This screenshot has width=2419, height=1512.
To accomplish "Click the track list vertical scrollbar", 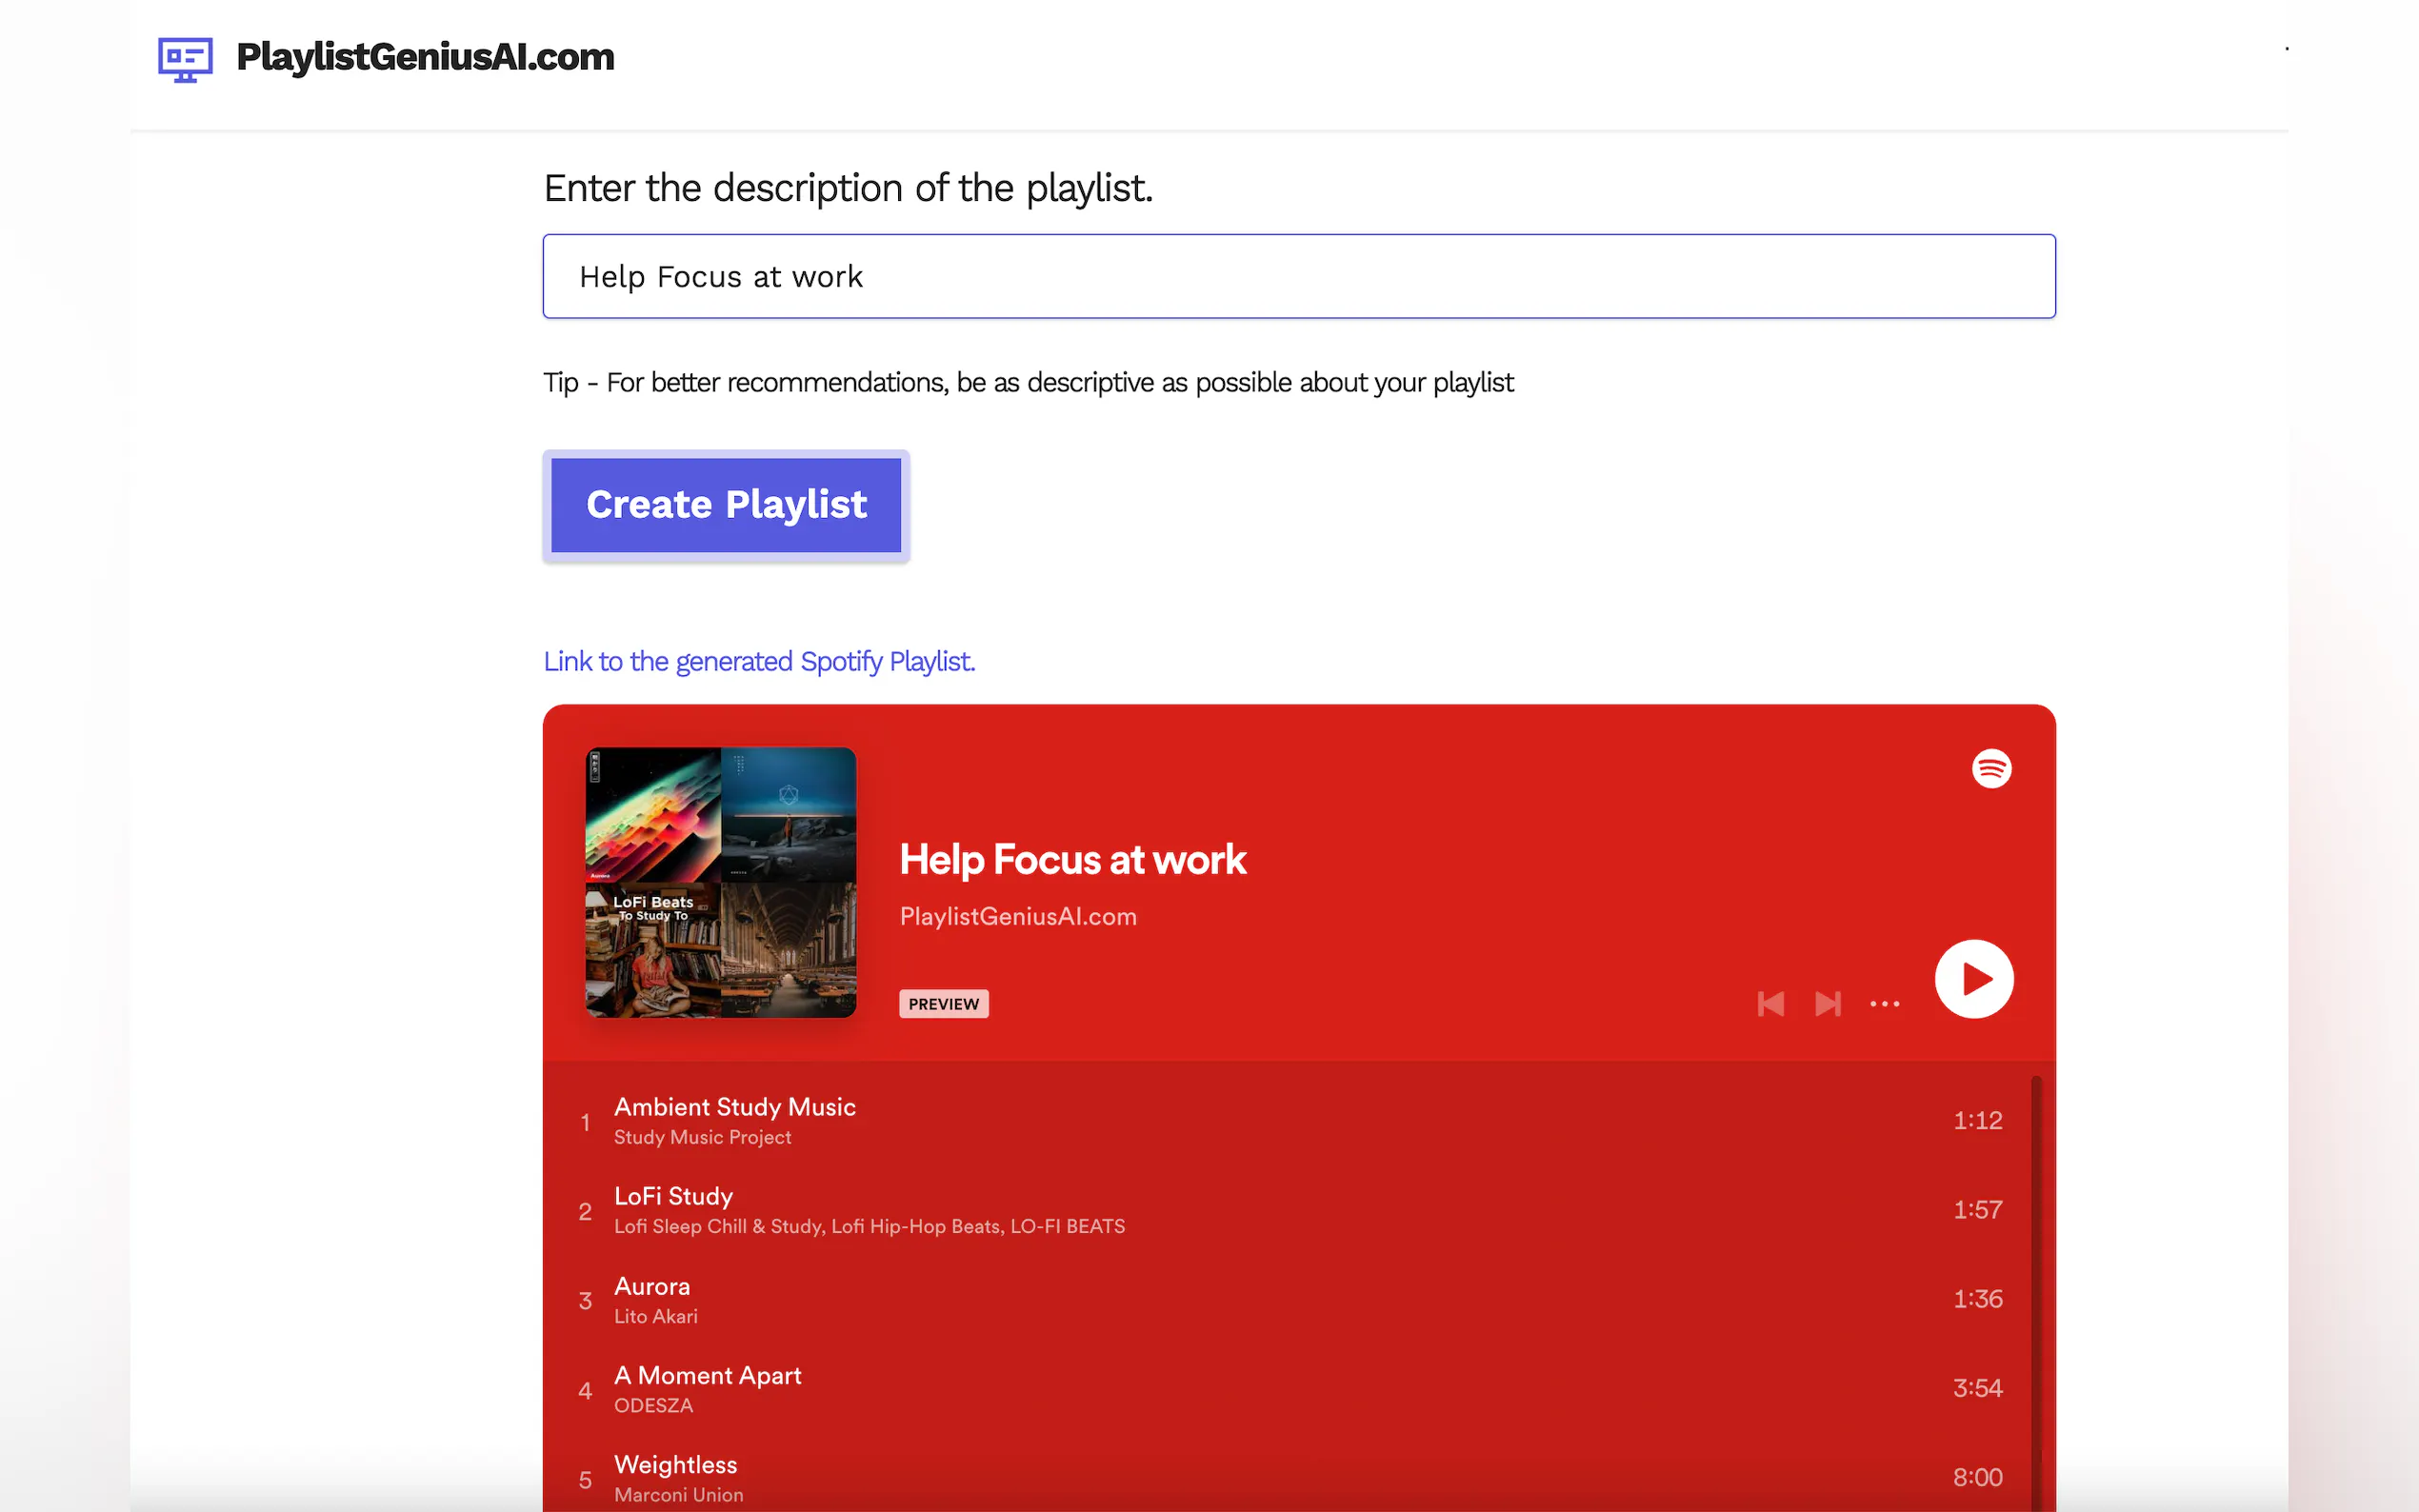I will coord(2035,1290).
